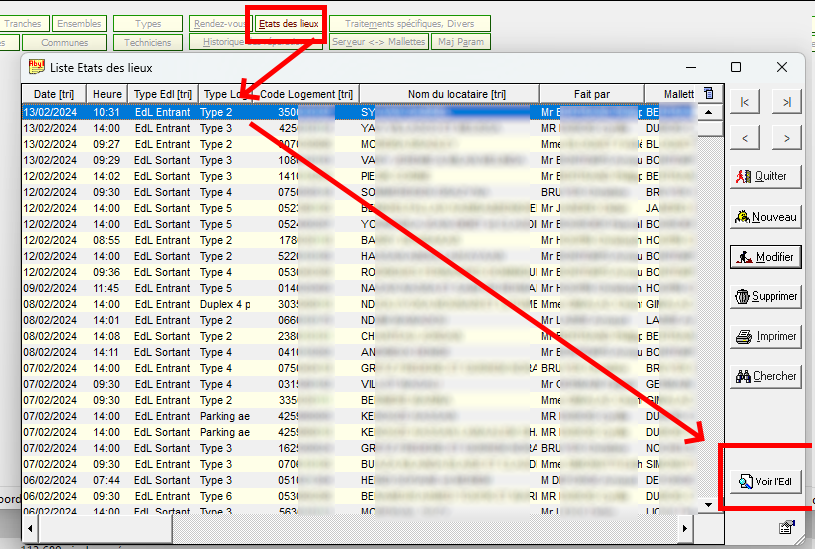The height and width of the screenshot is (549, 815).
Task: Sort by Nom du locataire [tri] header
Action: pos(456,94)
